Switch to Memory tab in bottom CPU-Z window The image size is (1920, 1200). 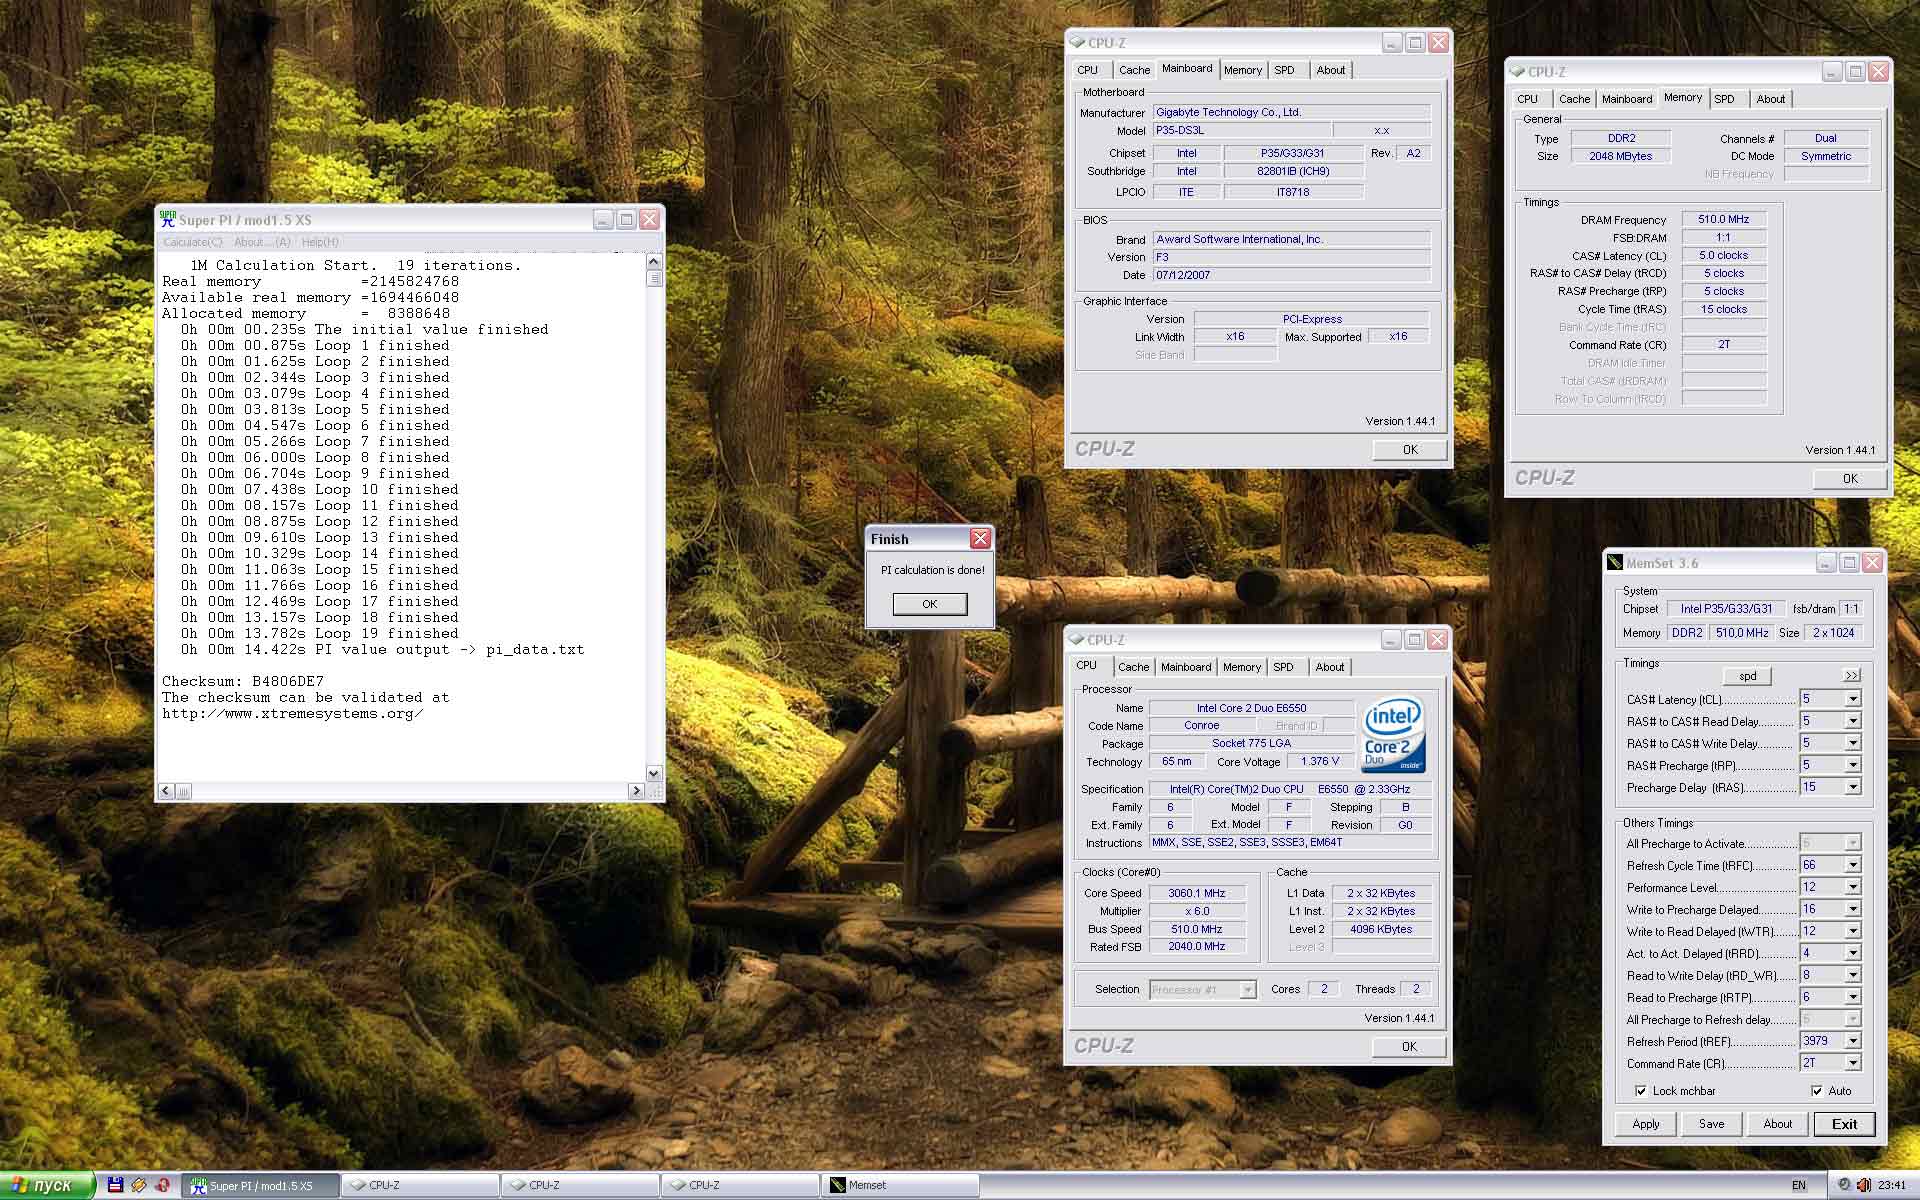click(x=1242, y=667)
